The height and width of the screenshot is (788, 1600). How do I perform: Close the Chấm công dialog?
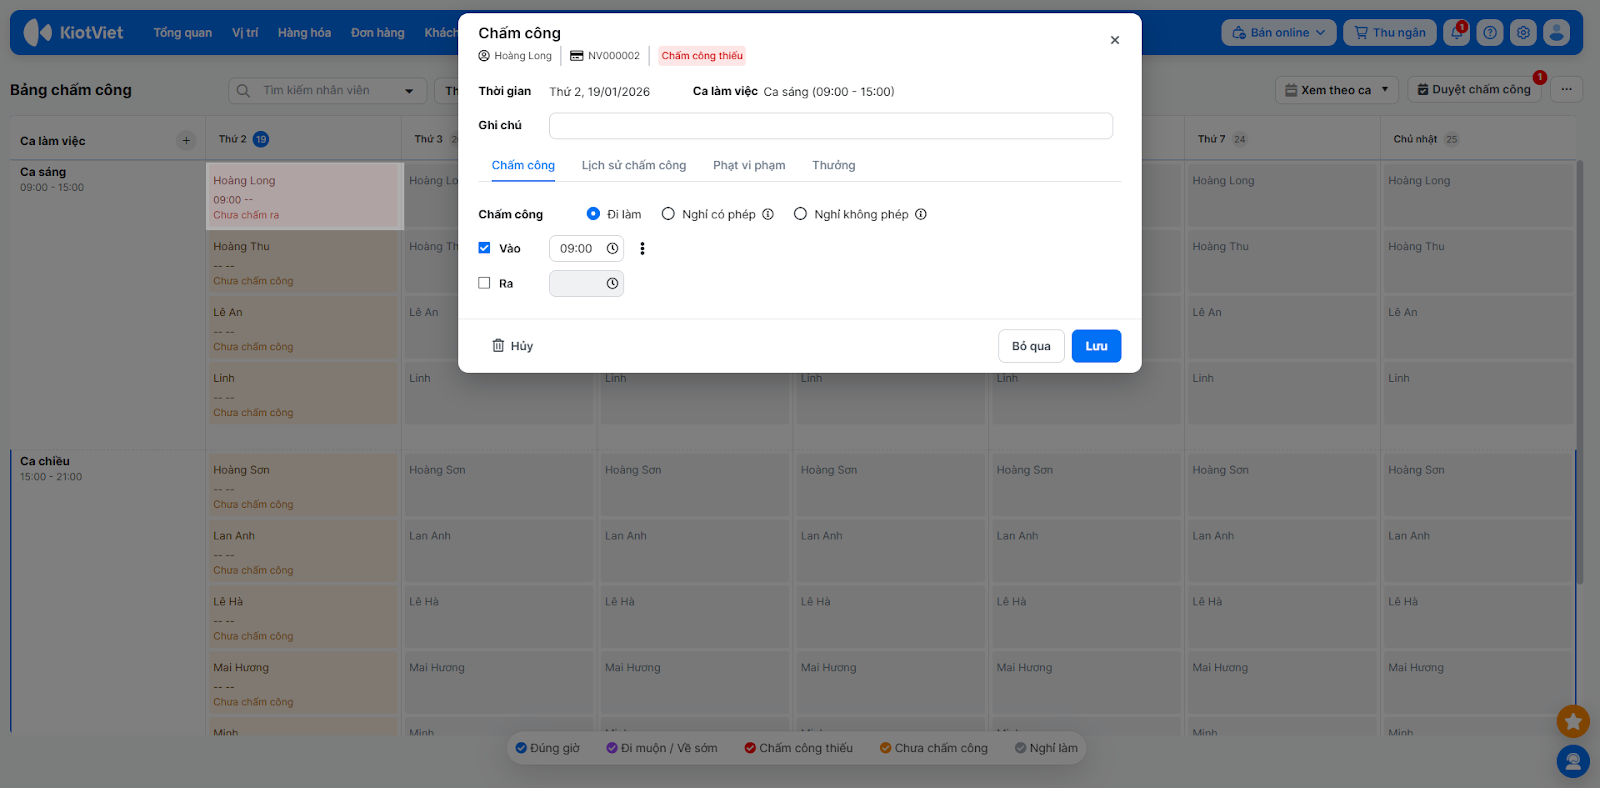(1115, 40)
